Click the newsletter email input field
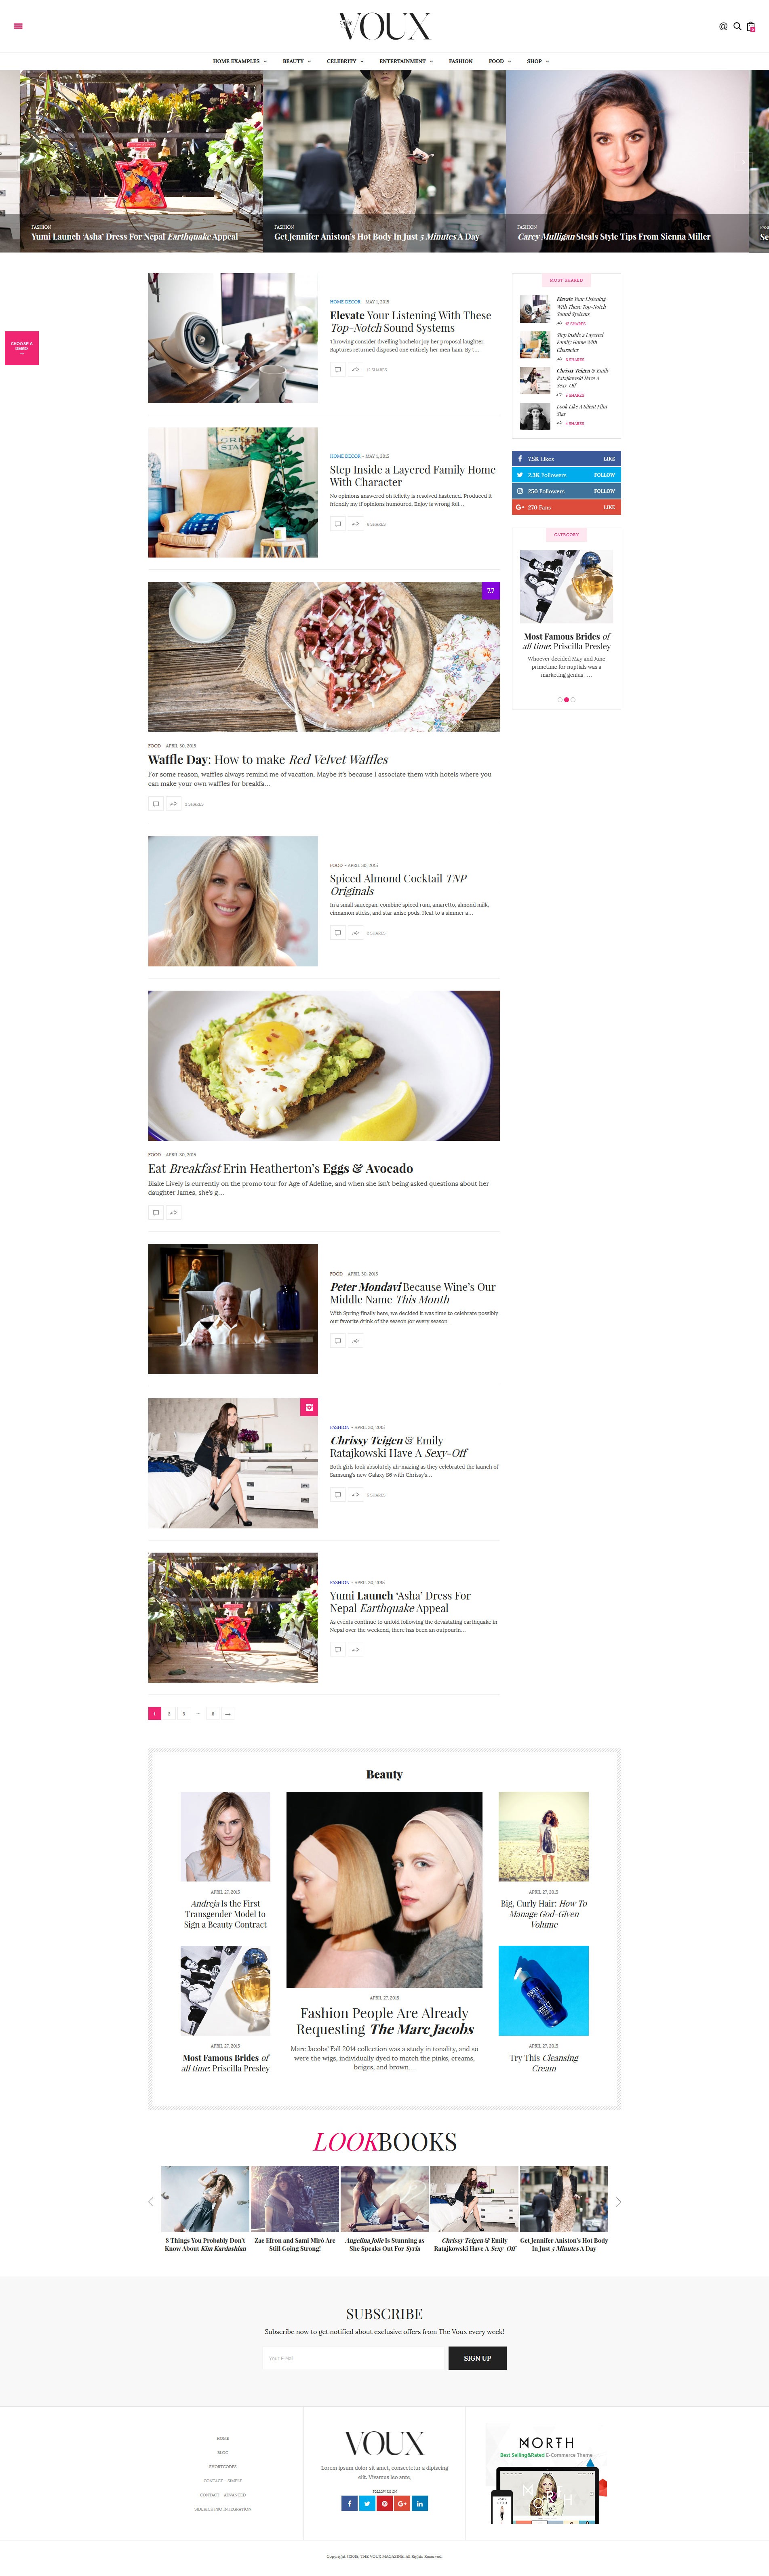 353,2358
